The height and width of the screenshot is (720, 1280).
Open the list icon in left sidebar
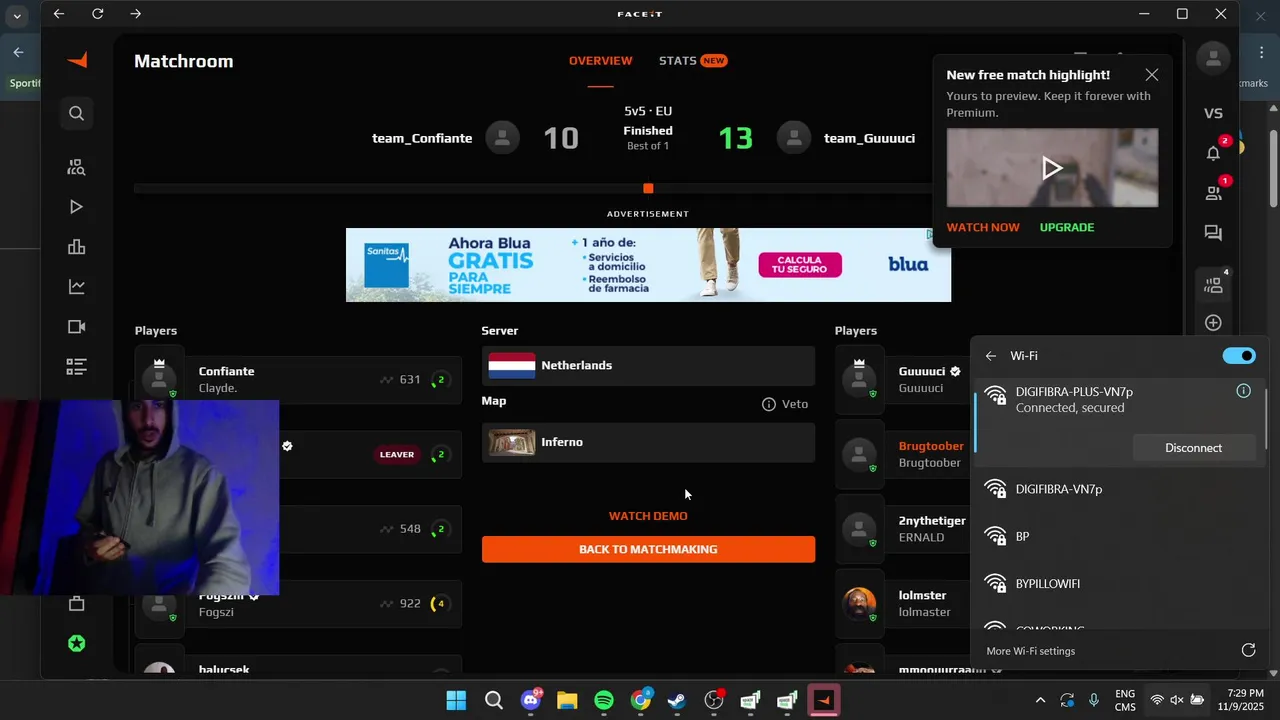[x=76, y=367]
